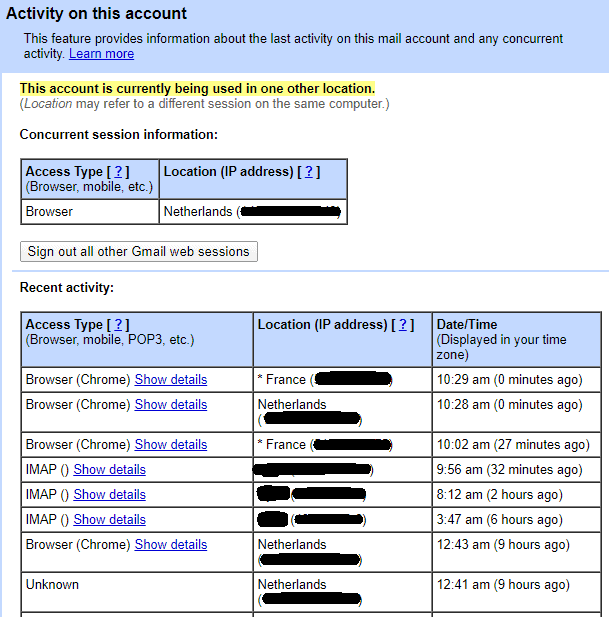The image size is (609, 617).
Task: Open Access Type help in Concurrent session table
Action: (118, 172)
